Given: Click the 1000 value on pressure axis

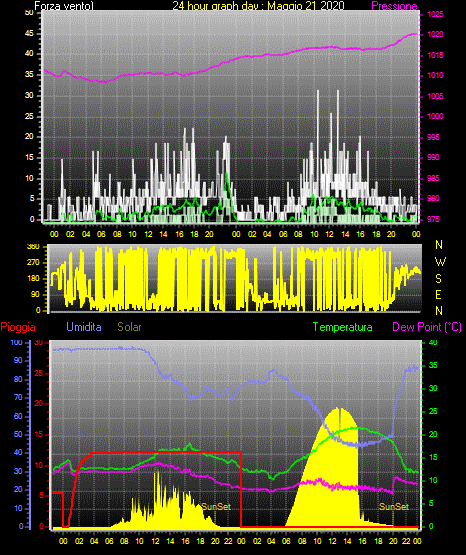Looking at the screenshot, I should click(x=435, y=116).
